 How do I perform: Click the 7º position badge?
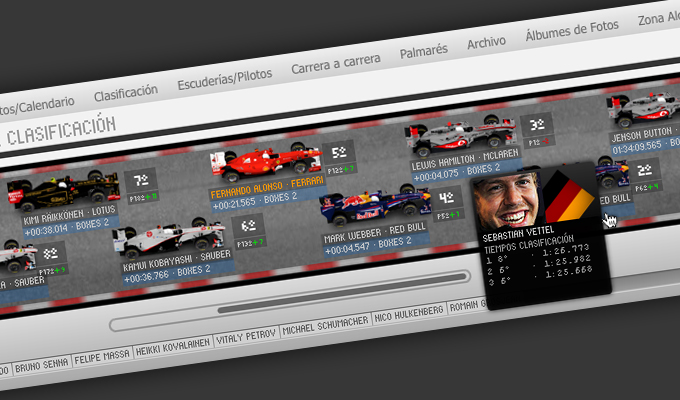coord(141,180)
